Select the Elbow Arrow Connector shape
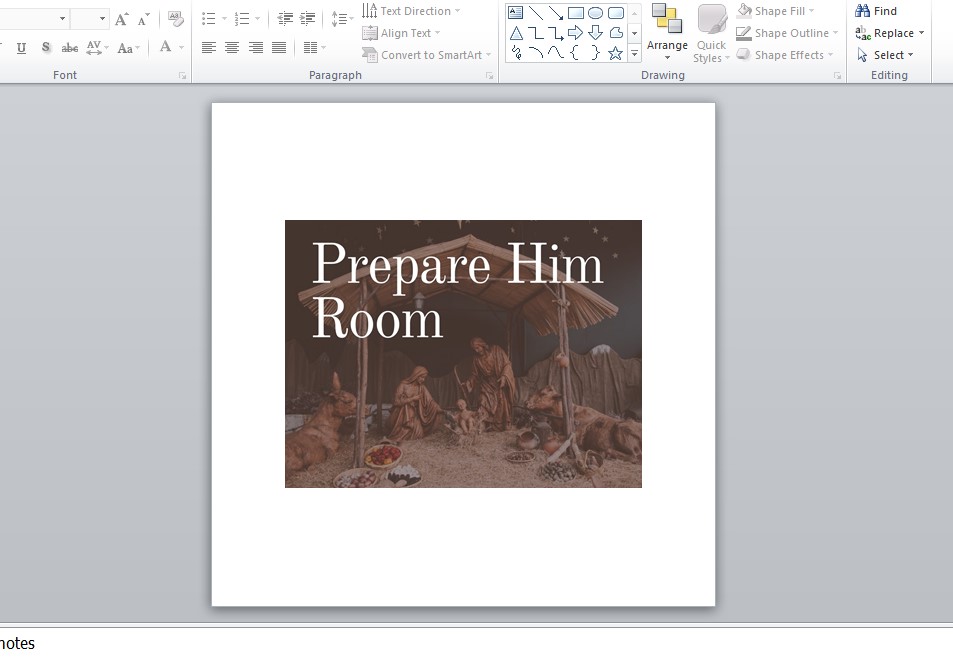 556,33
